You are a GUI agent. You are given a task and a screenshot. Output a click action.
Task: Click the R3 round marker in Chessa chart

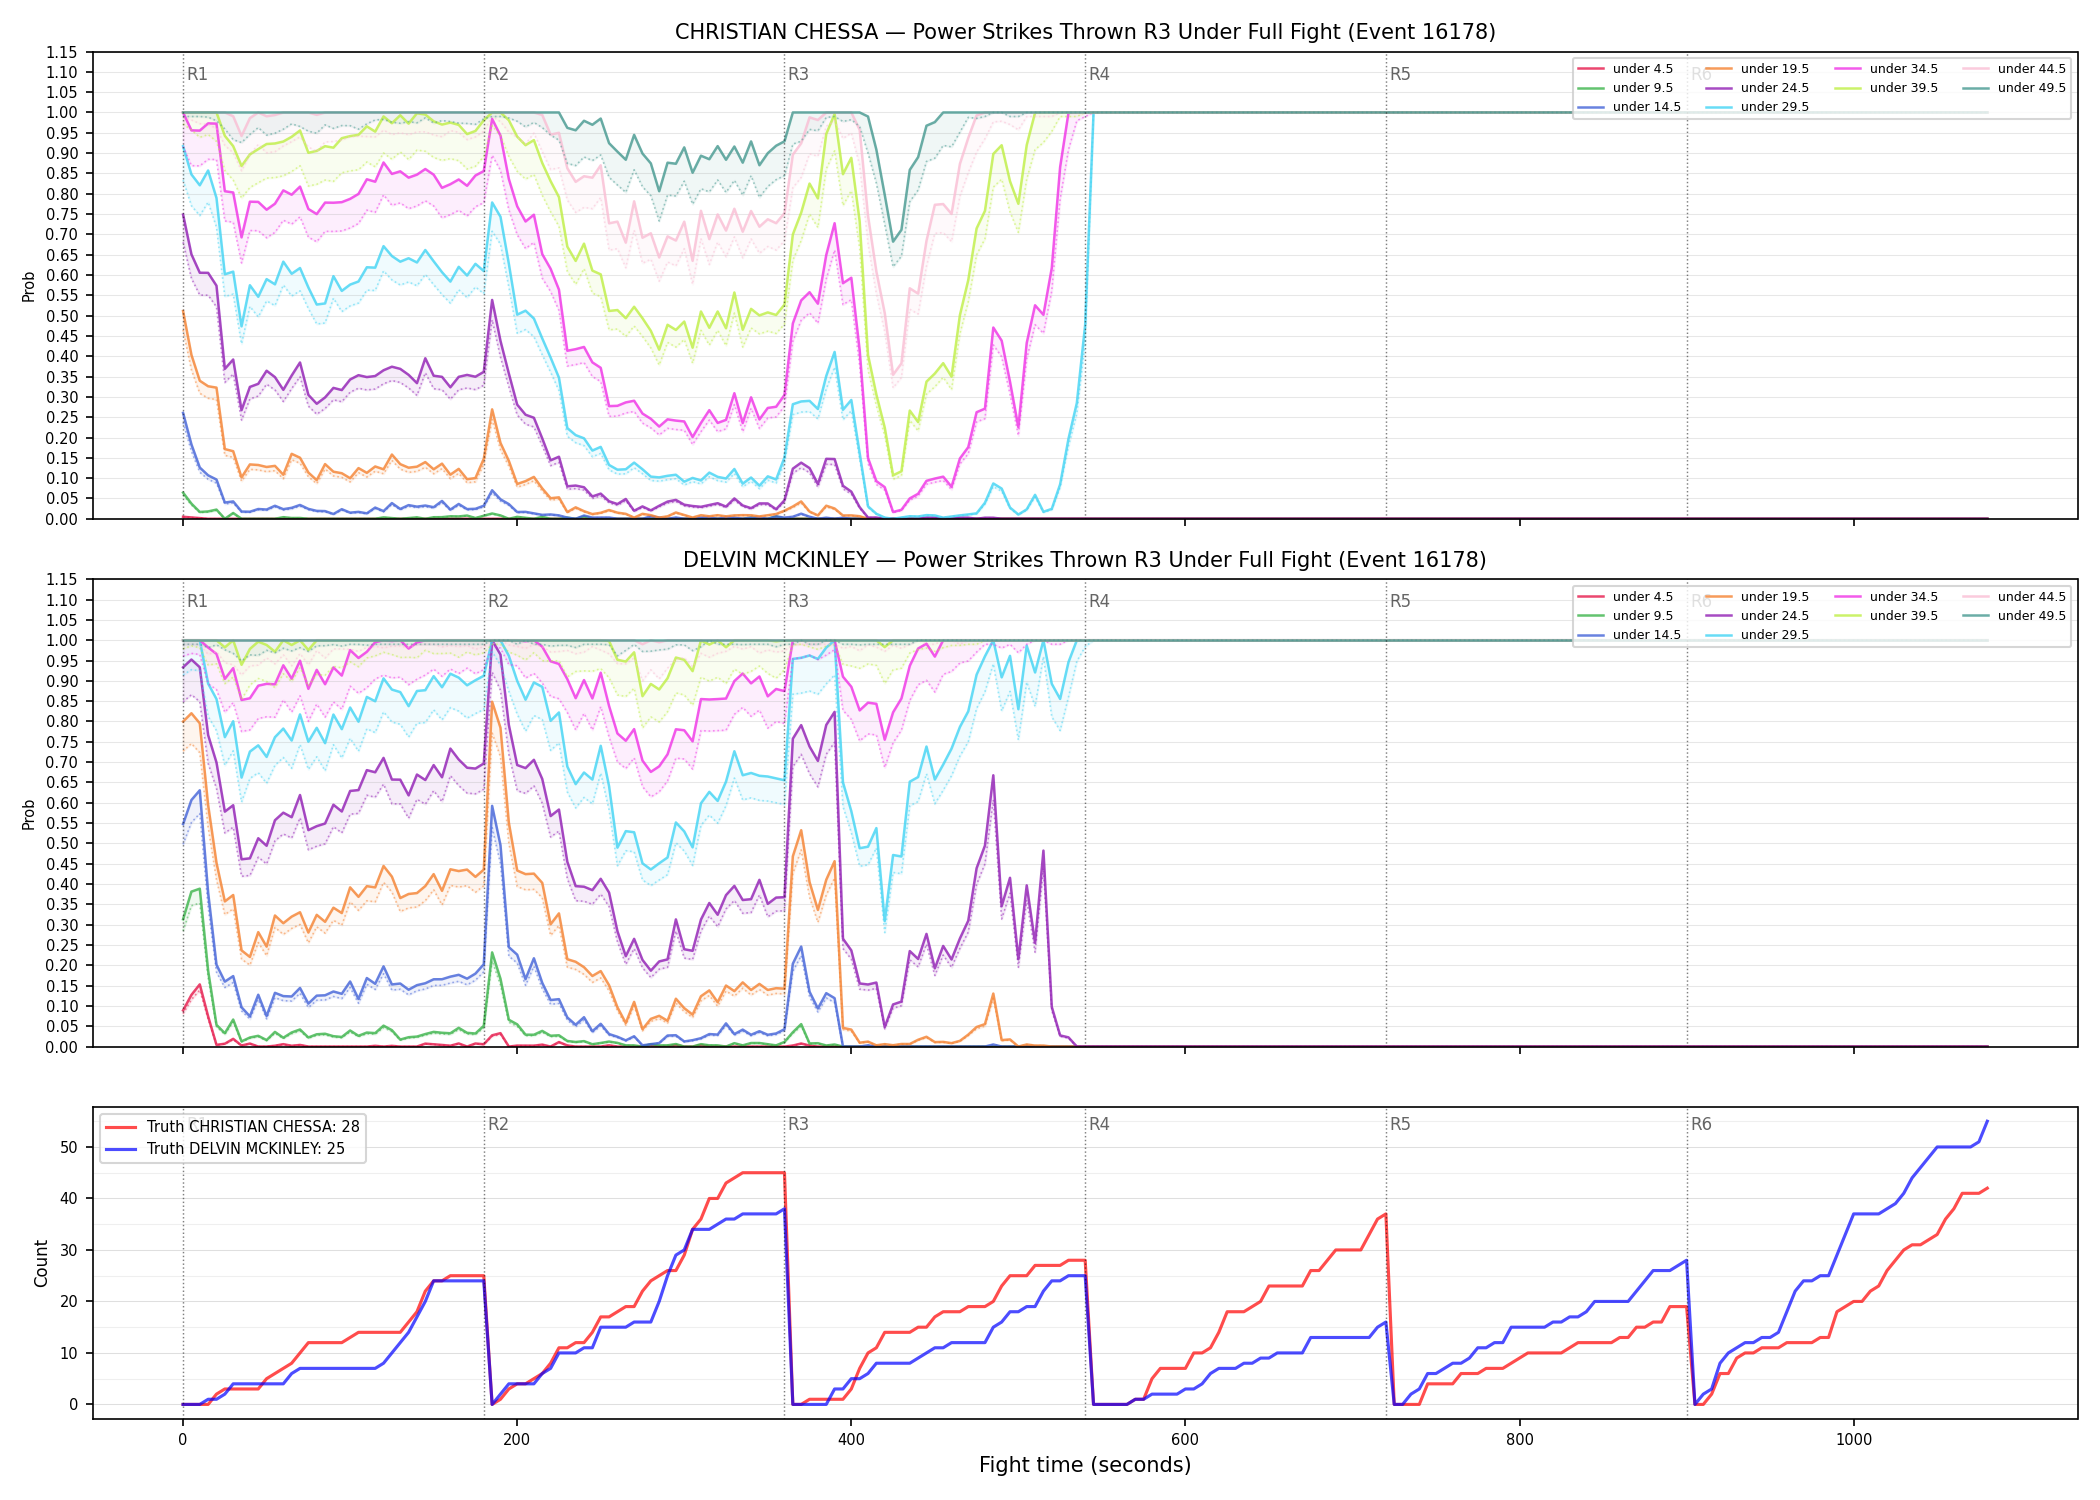click(x=798, y=74)
